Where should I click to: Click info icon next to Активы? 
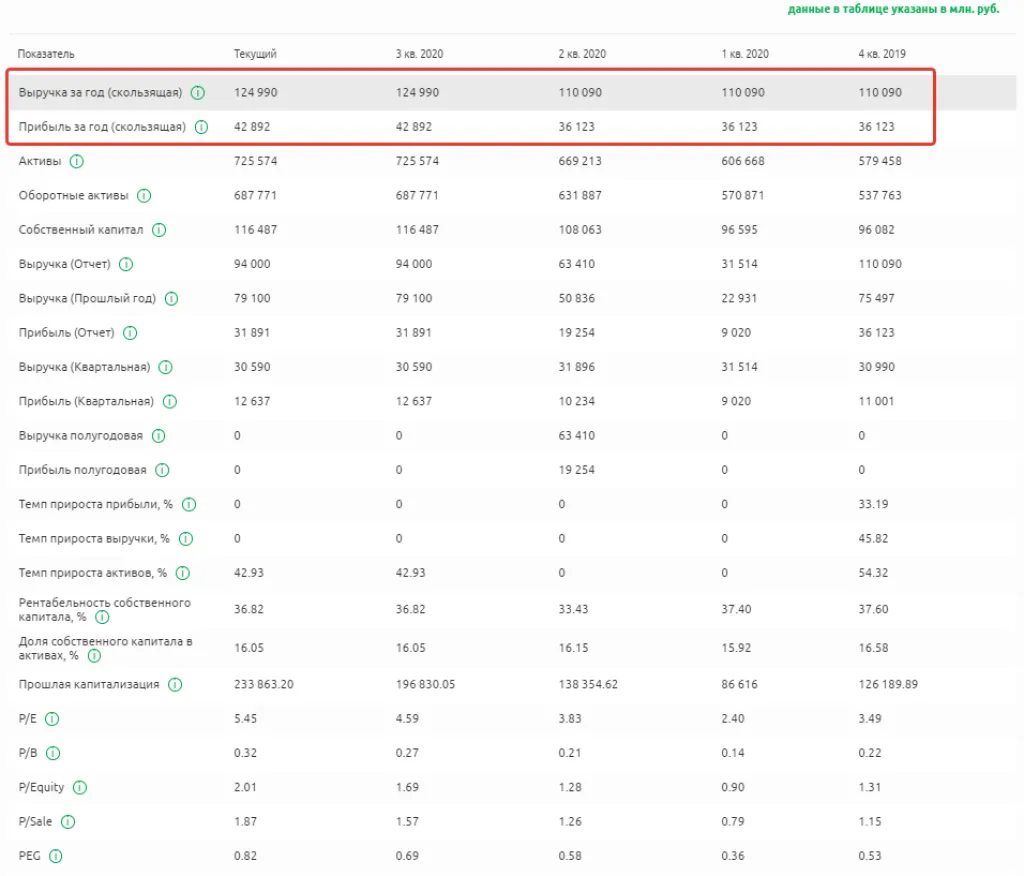(77, 161)
